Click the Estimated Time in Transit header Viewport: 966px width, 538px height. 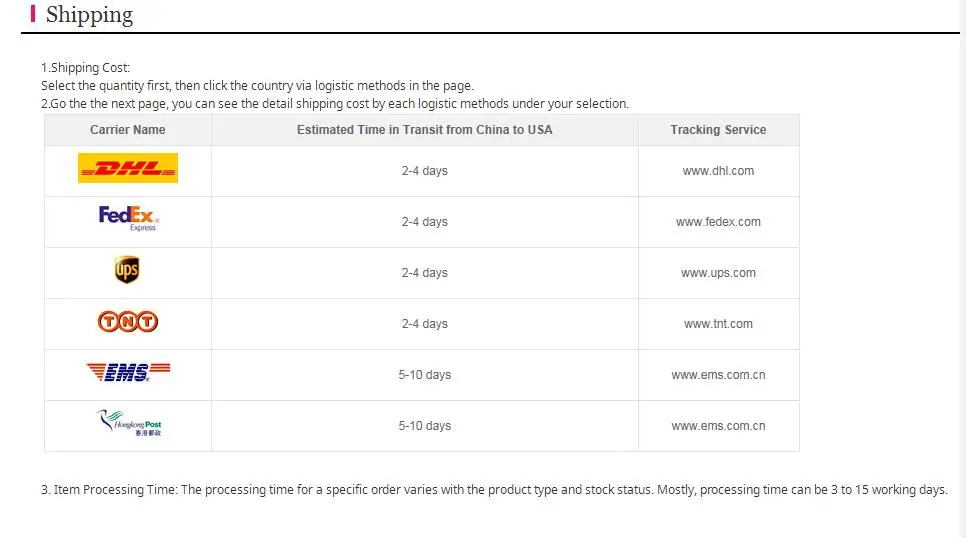[x=425, y=130]
